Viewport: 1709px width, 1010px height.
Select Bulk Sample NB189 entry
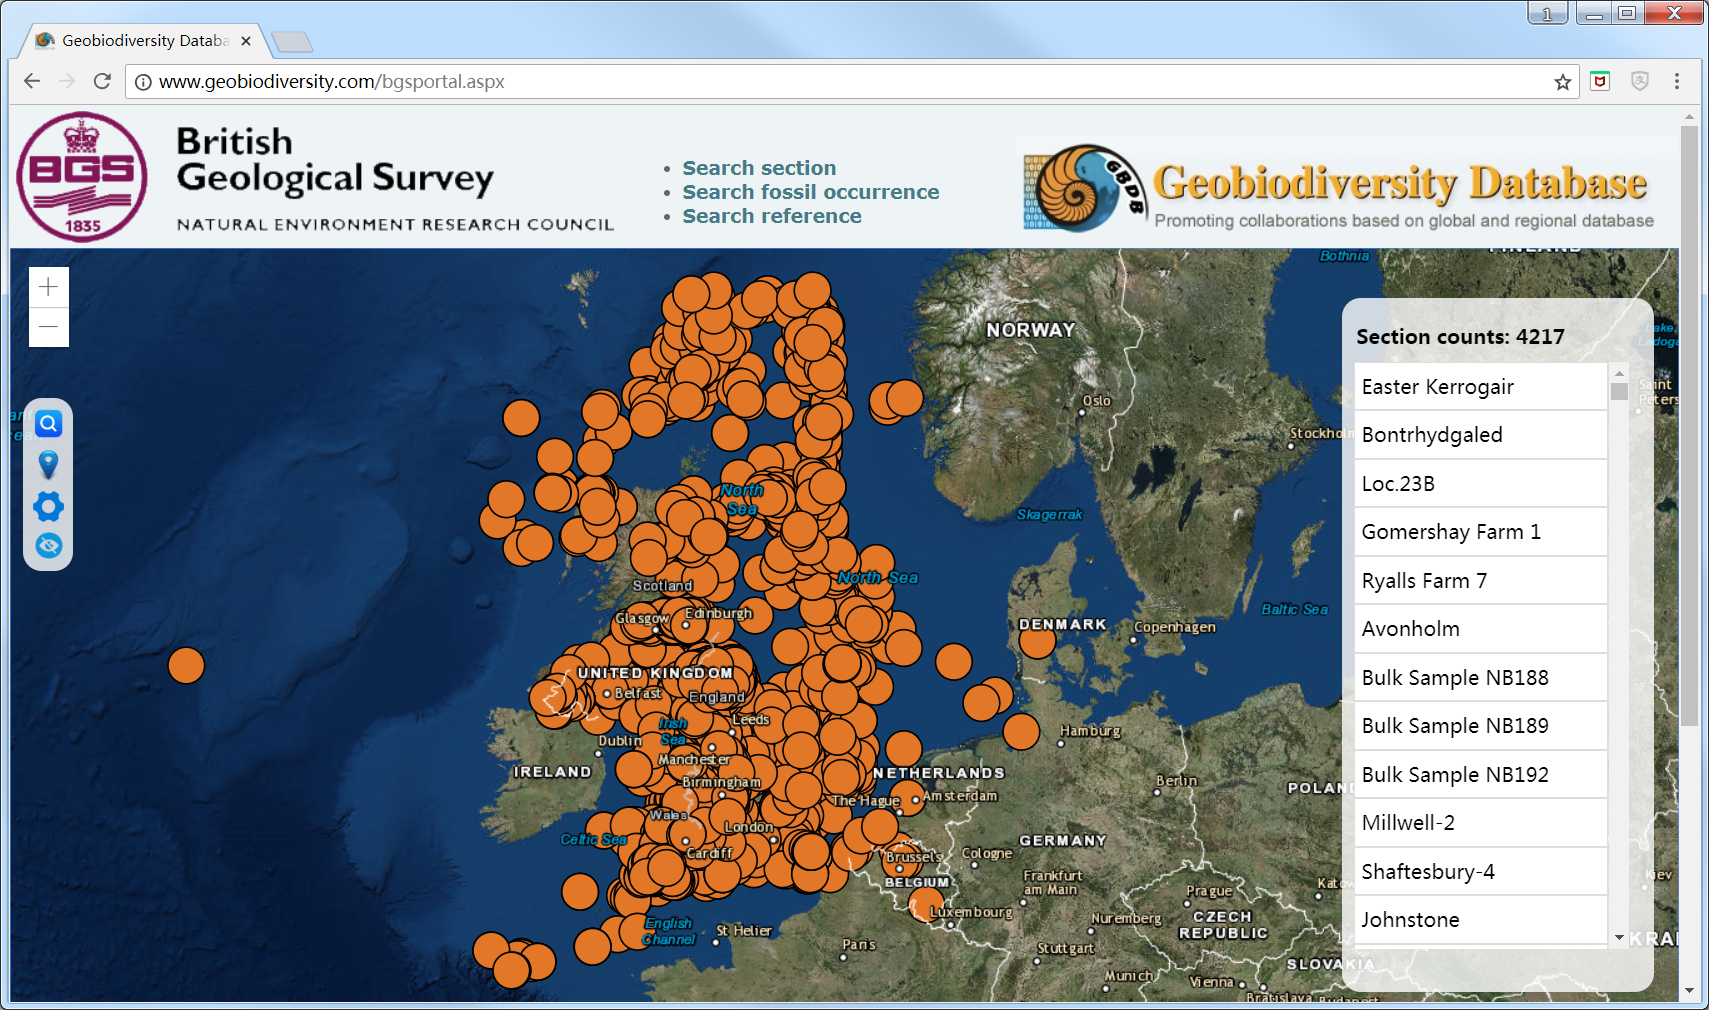1480,726
